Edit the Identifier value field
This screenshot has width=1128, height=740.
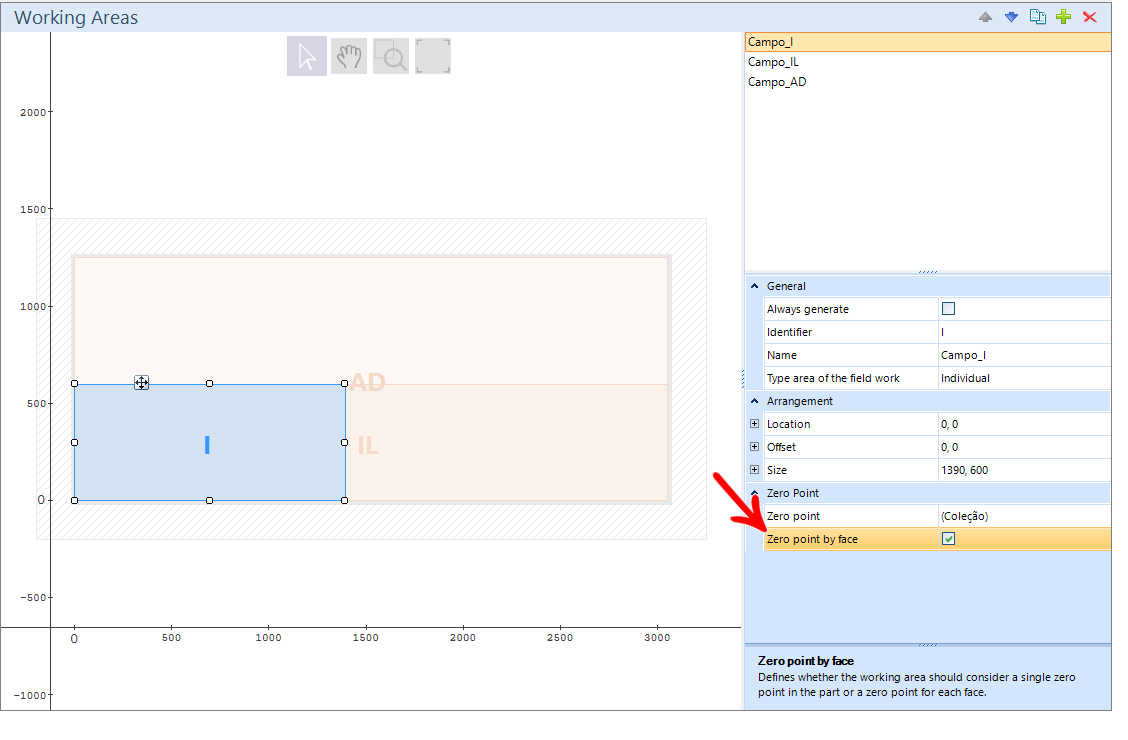click(1024, 332)
